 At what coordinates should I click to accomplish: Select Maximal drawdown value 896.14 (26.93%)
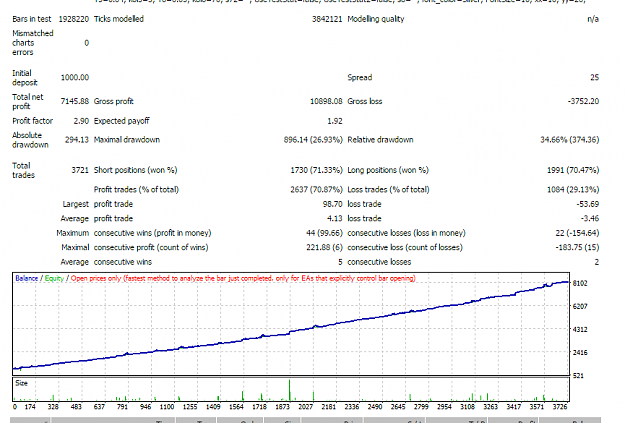[x=313, y=140]
